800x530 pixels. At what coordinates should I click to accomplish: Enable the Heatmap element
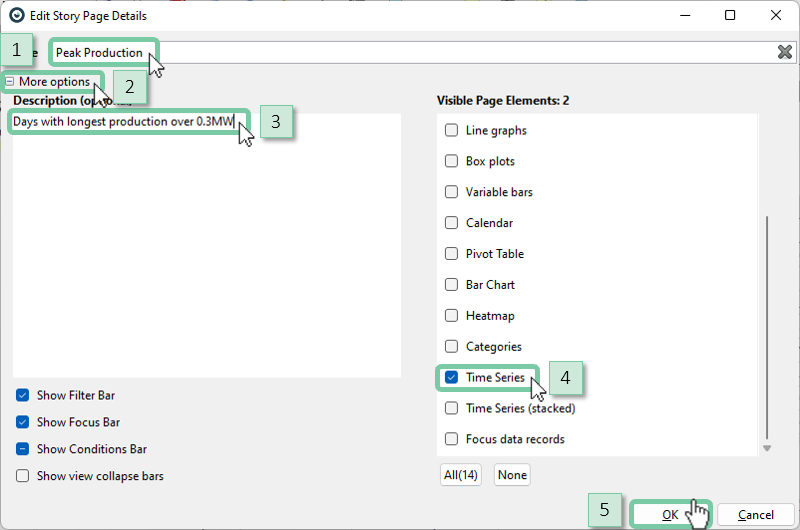(452, 316)
